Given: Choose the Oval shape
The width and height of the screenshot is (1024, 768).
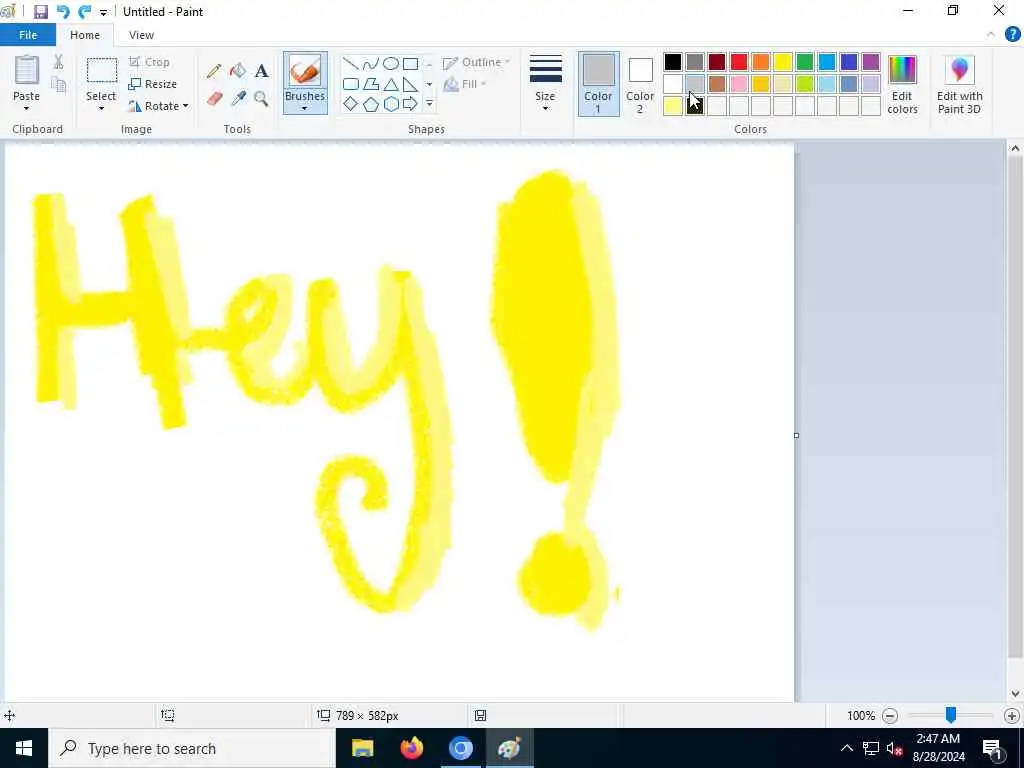Looking at the screenshot, I should pyautogui.click(x=391, y=63).
